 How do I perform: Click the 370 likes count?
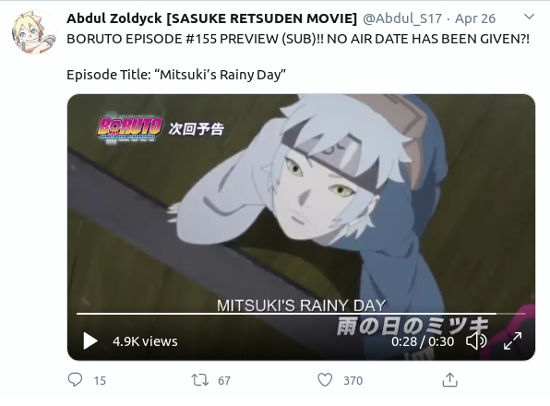click(353, 381)
